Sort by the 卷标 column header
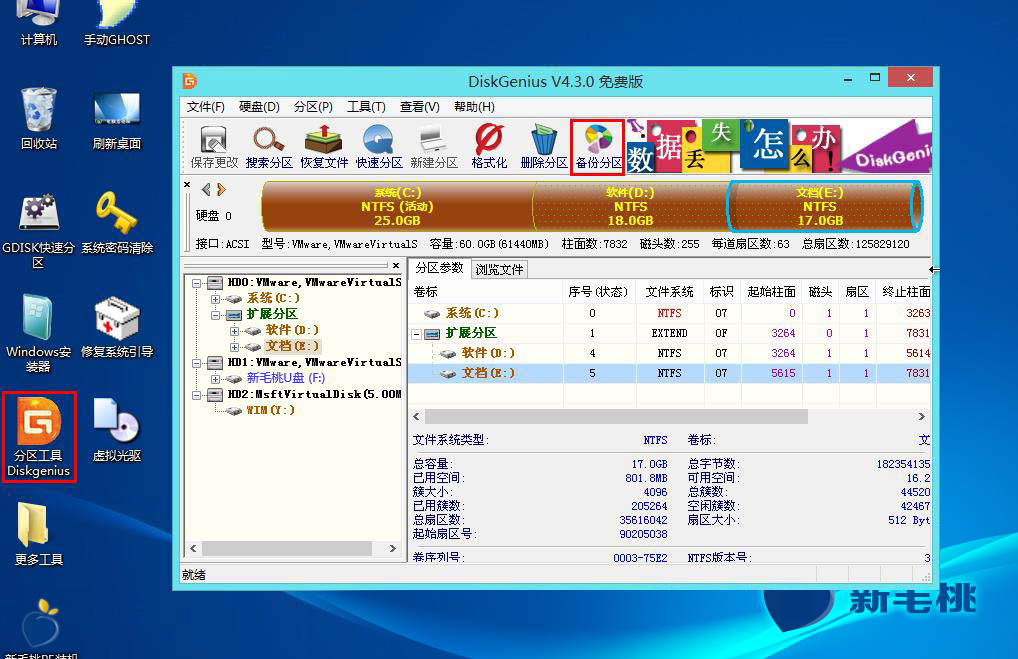This screenshot has height=659, width=1018. pyautogui.click(x=486, y=292)
